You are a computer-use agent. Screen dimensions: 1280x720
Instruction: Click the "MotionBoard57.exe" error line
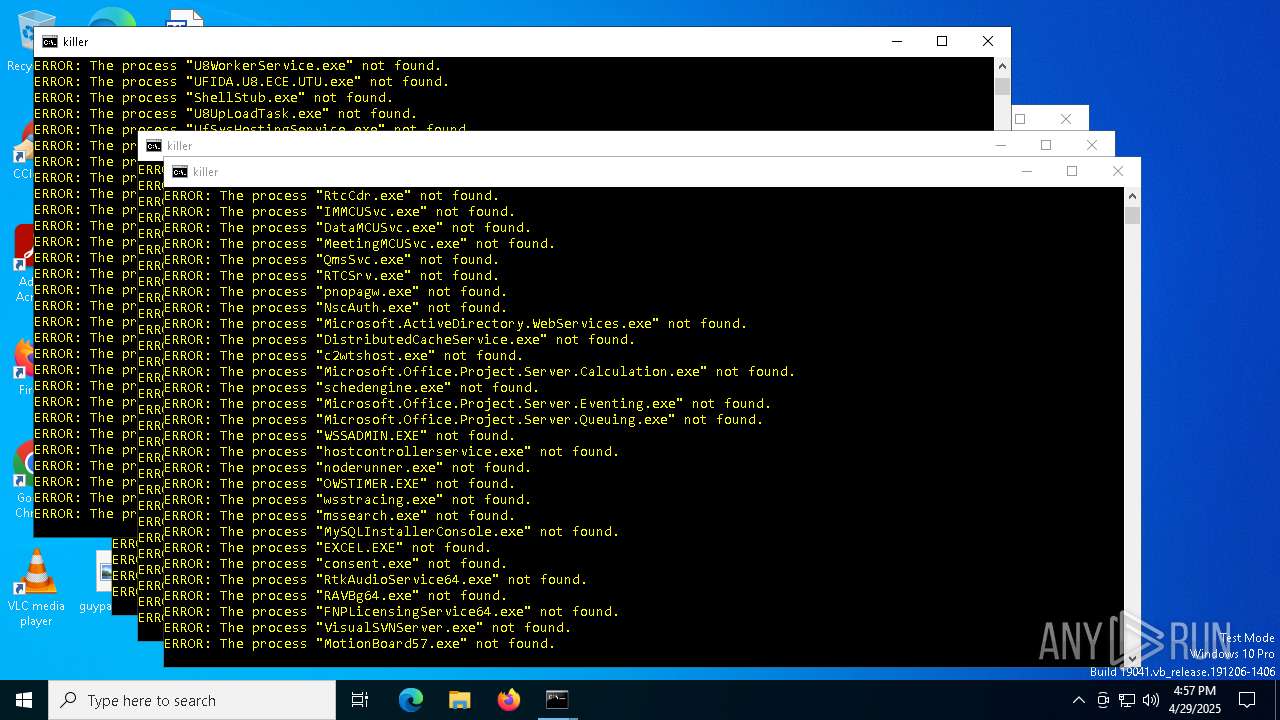pos(360,644)
